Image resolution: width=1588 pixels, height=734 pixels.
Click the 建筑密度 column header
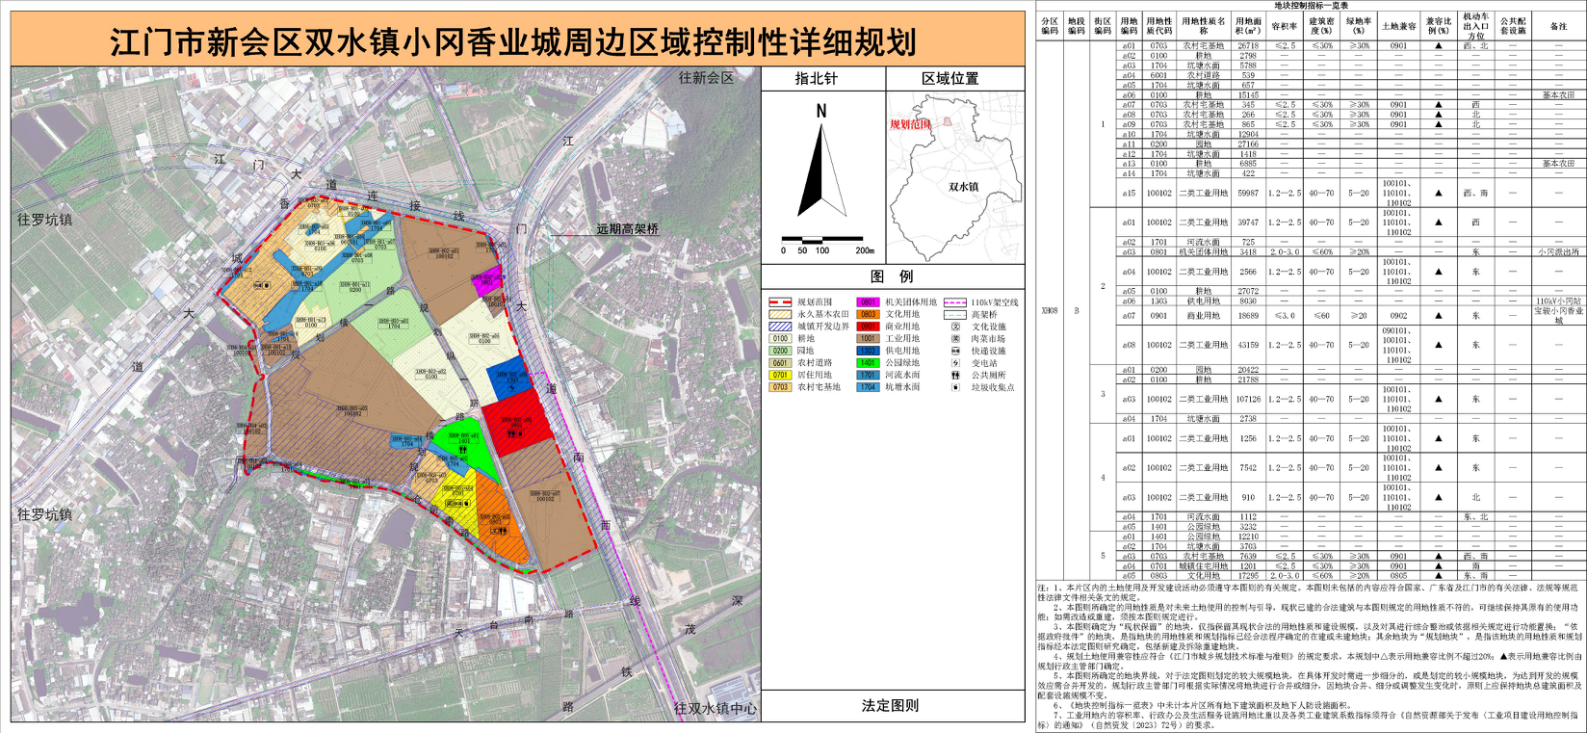coord(1322,26)
